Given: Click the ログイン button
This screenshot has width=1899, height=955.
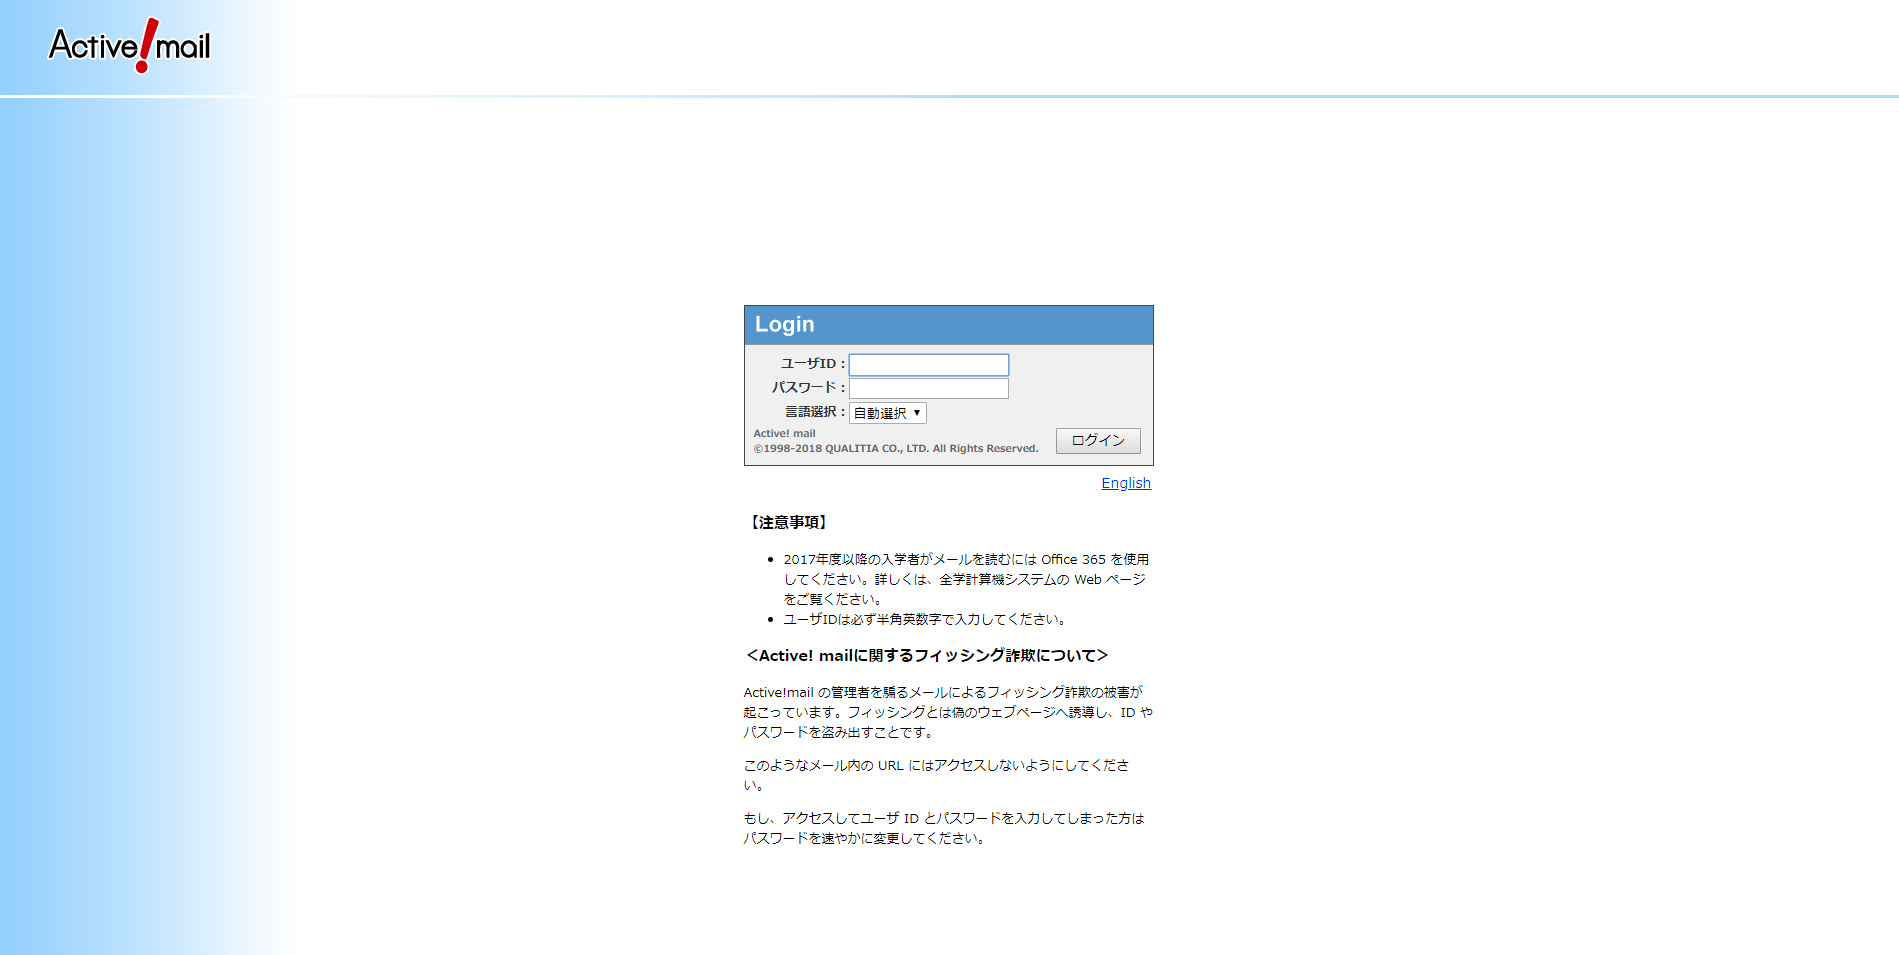Looking at the screenshot, I should [1098, 441].
